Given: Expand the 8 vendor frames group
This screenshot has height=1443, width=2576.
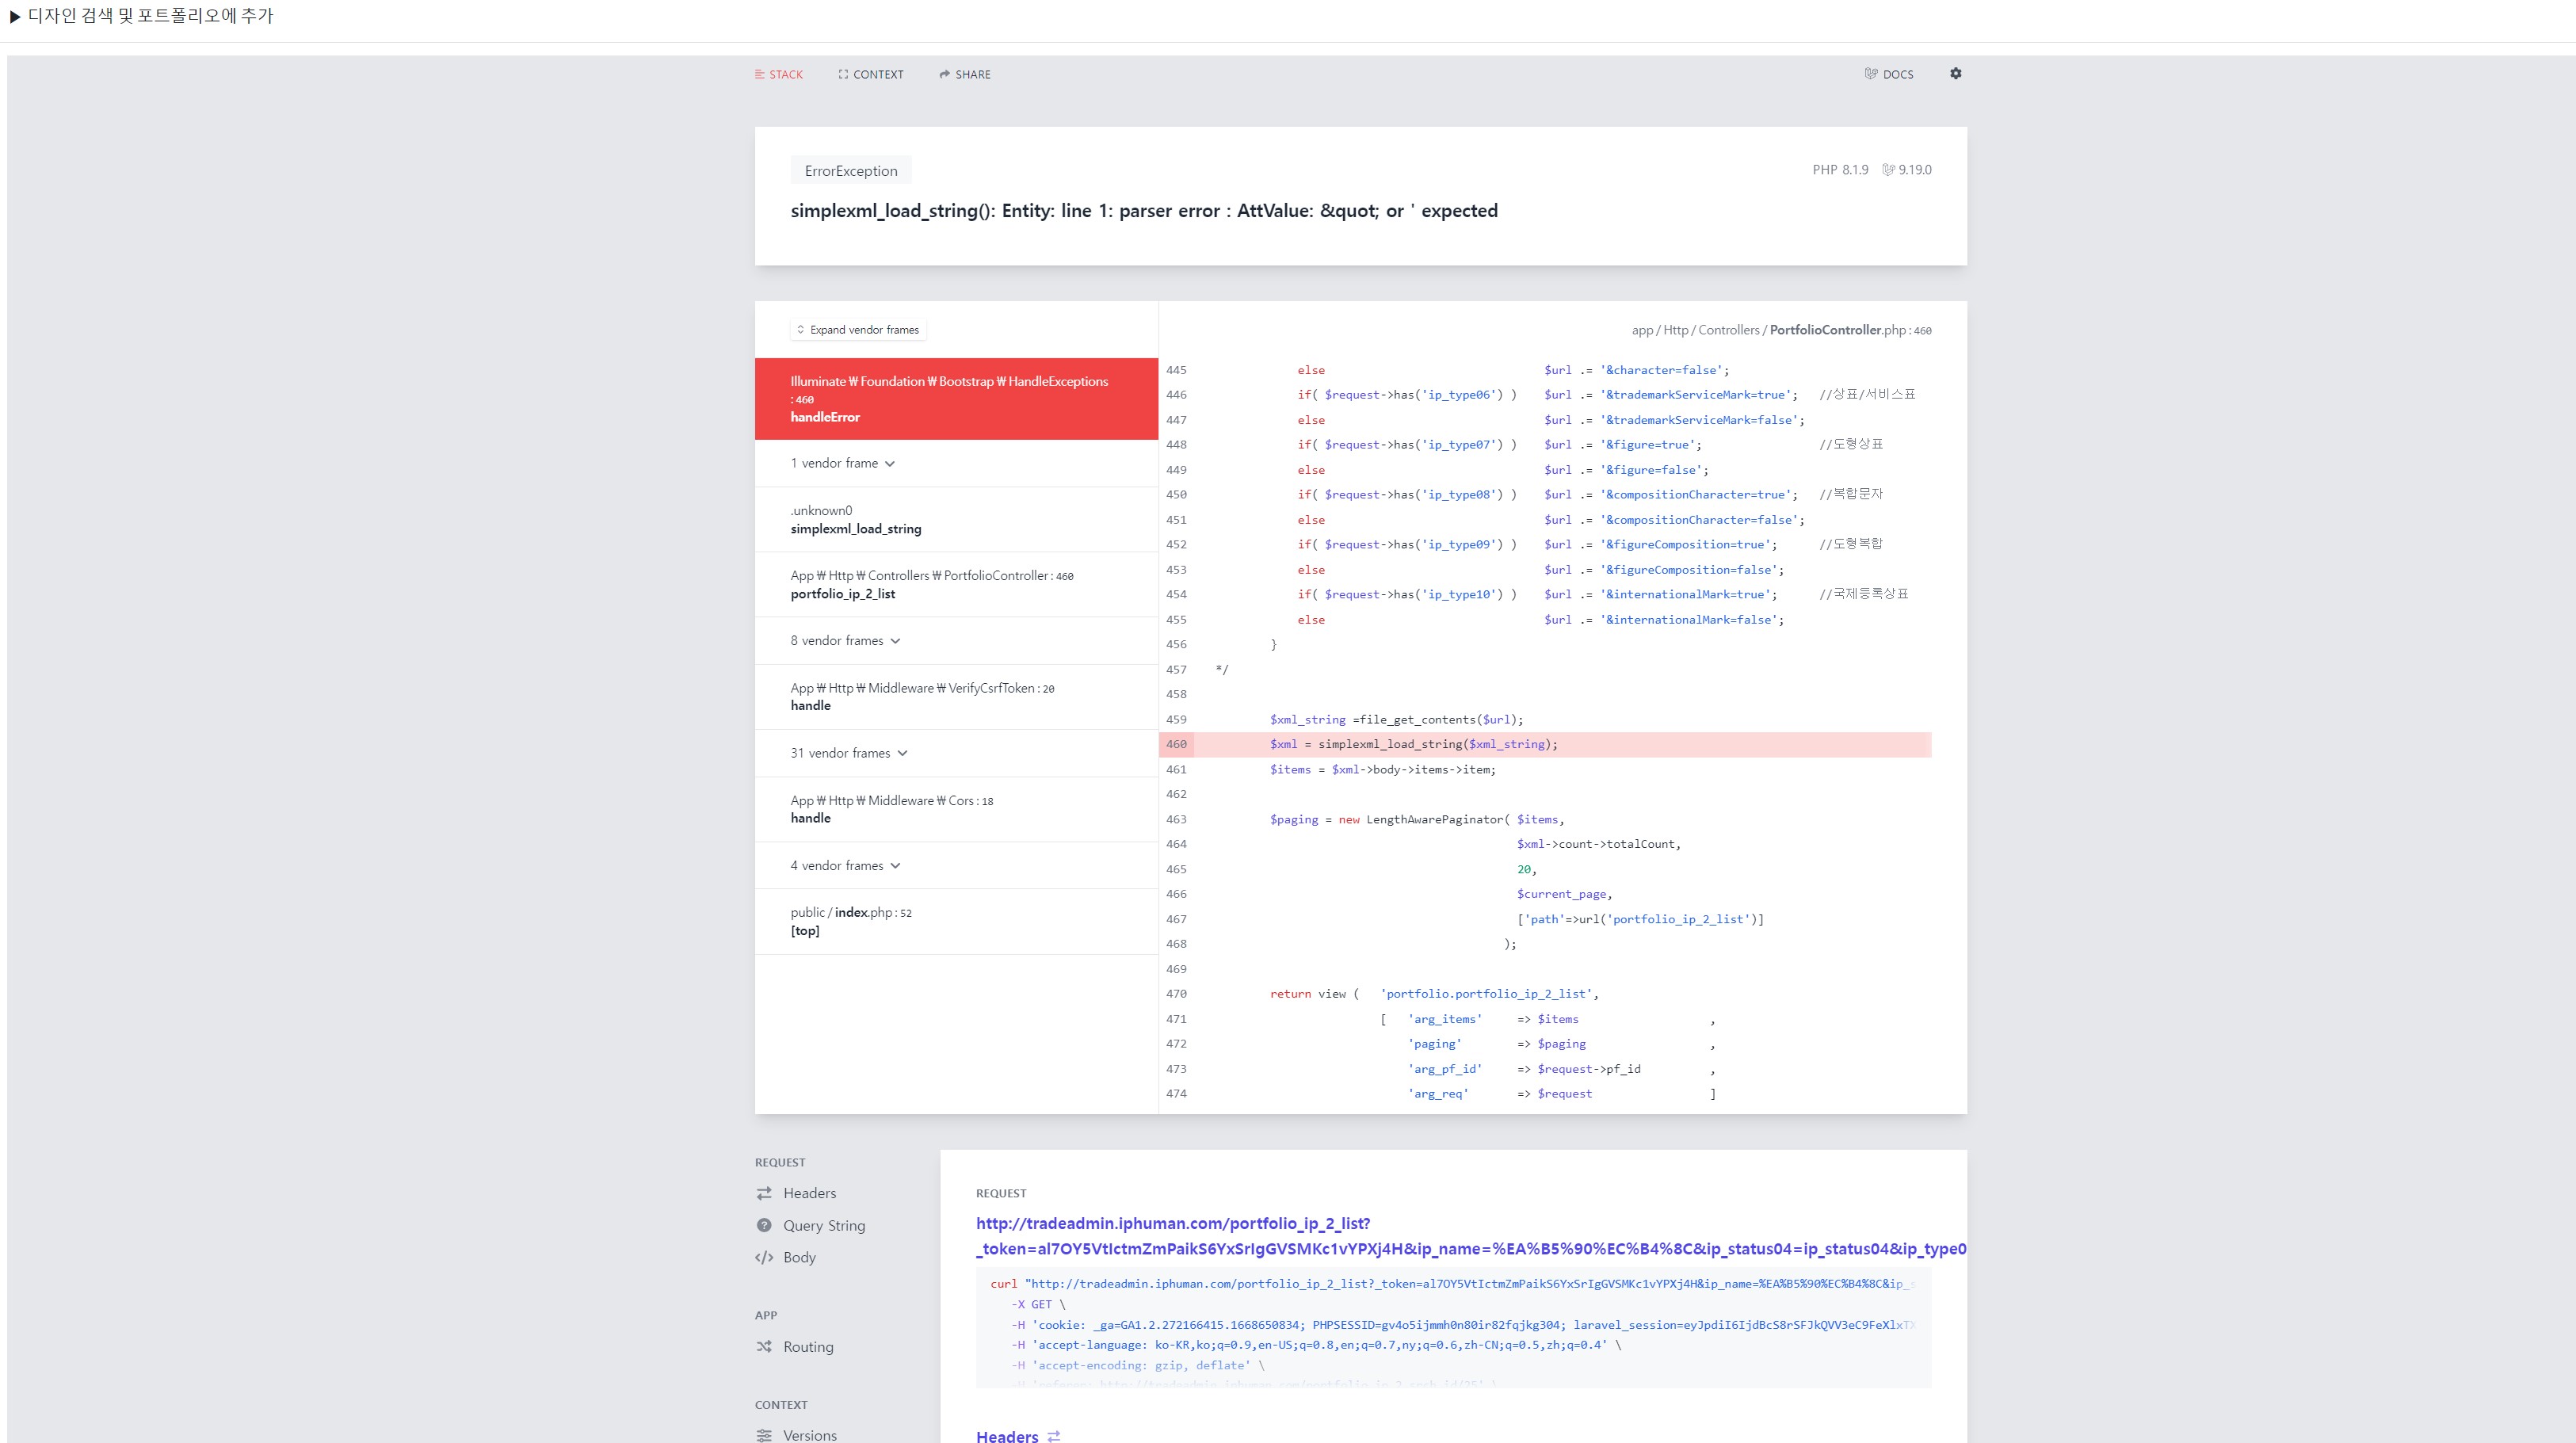Looking at the screenshot, I should pos(845,640).
